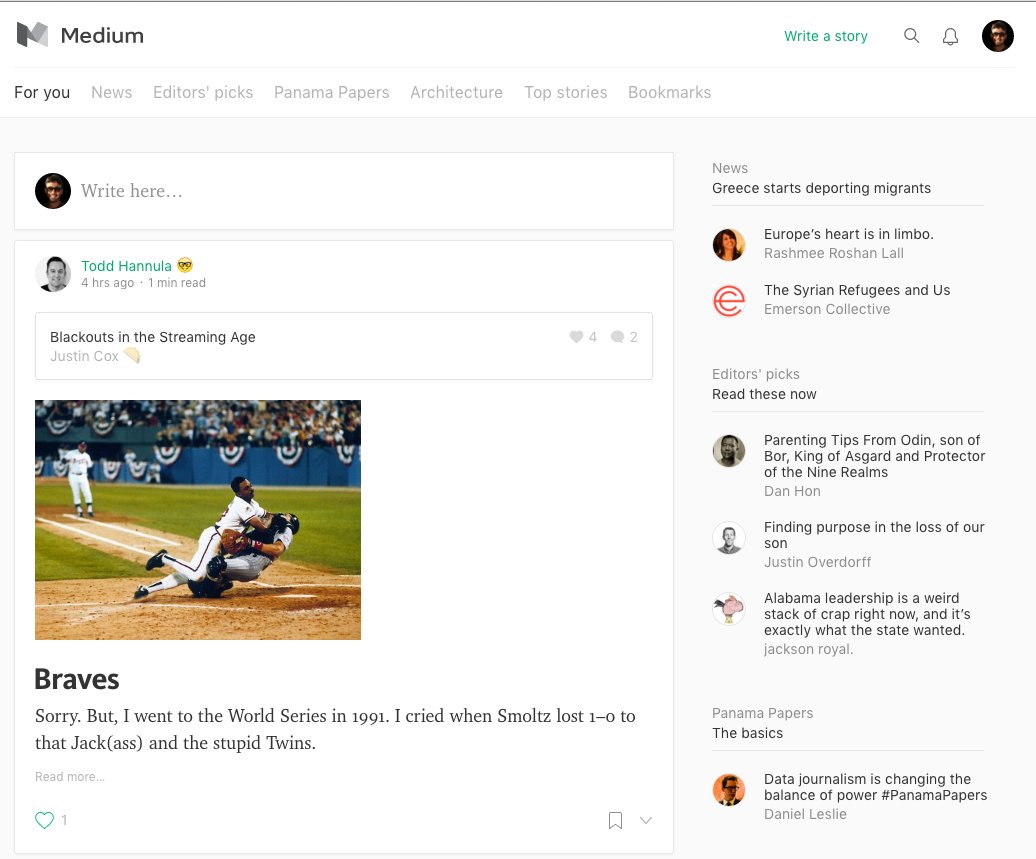Click the Medium logo icon
This screenshot has height=859, width=1036.
[32, 35]
